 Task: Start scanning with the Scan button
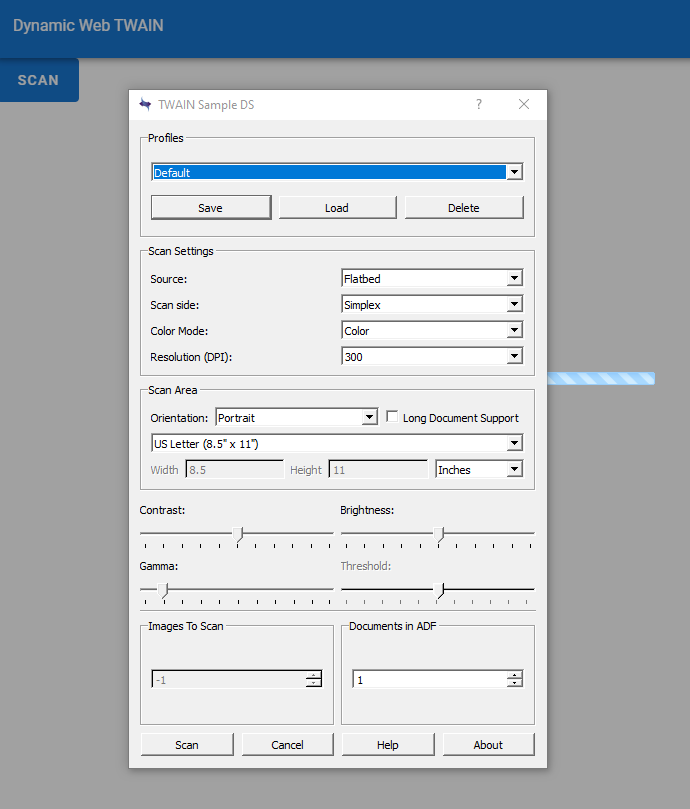[x=187, y=745]
